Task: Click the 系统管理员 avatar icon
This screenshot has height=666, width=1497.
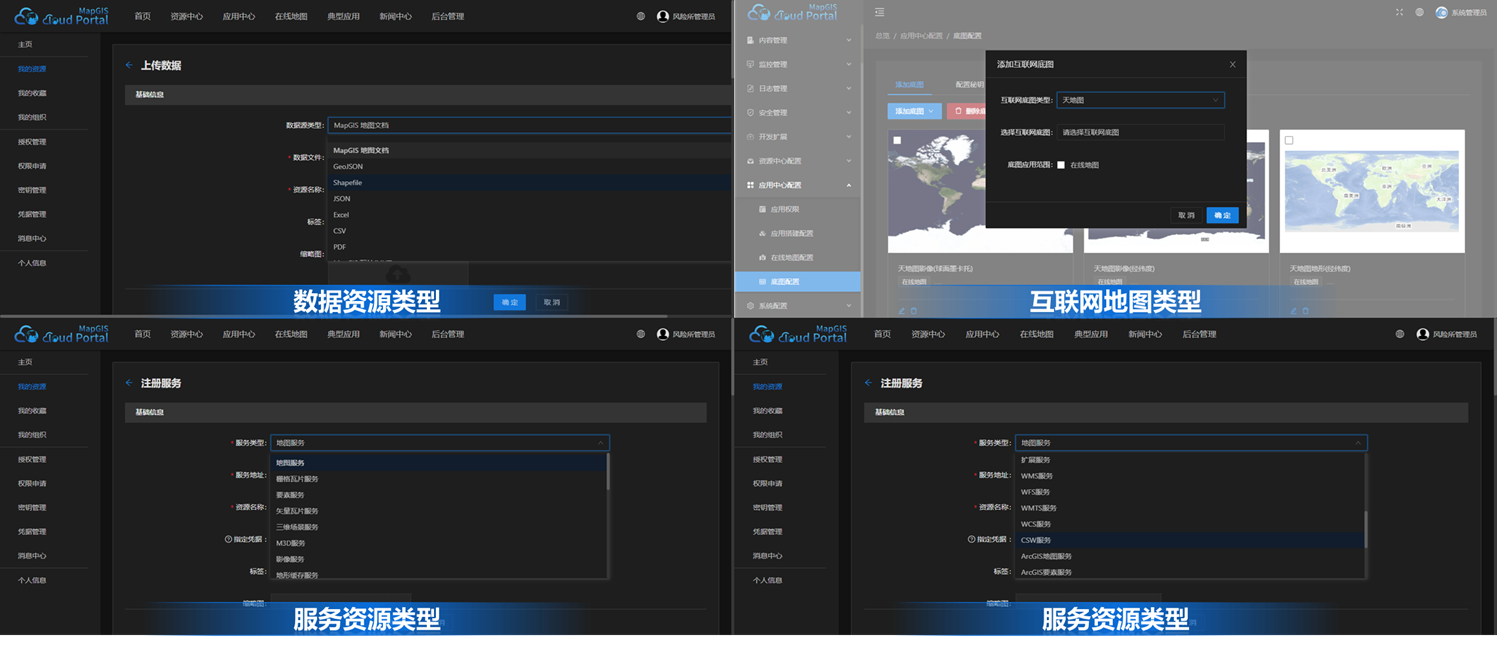Action: (x=1441, y=12)
